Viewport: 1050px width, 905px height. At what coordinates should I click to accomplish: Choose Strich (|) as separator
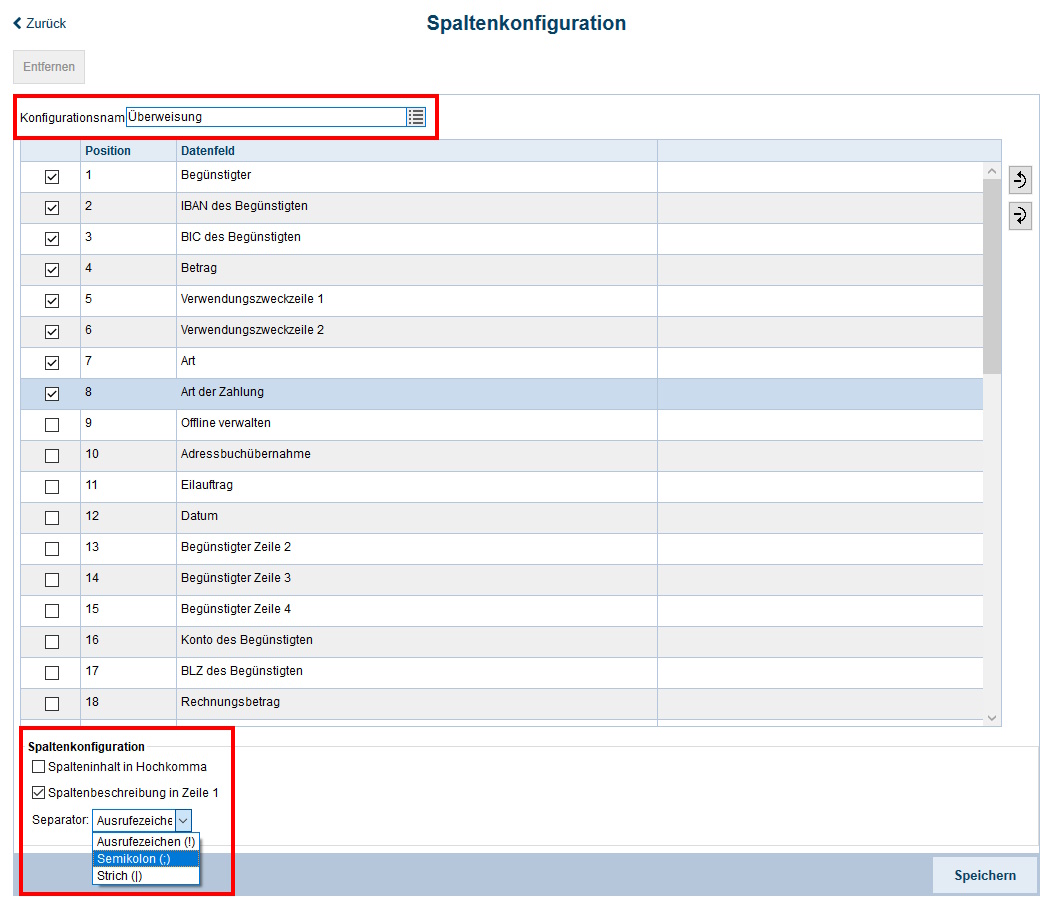click(x=120, y=876)
